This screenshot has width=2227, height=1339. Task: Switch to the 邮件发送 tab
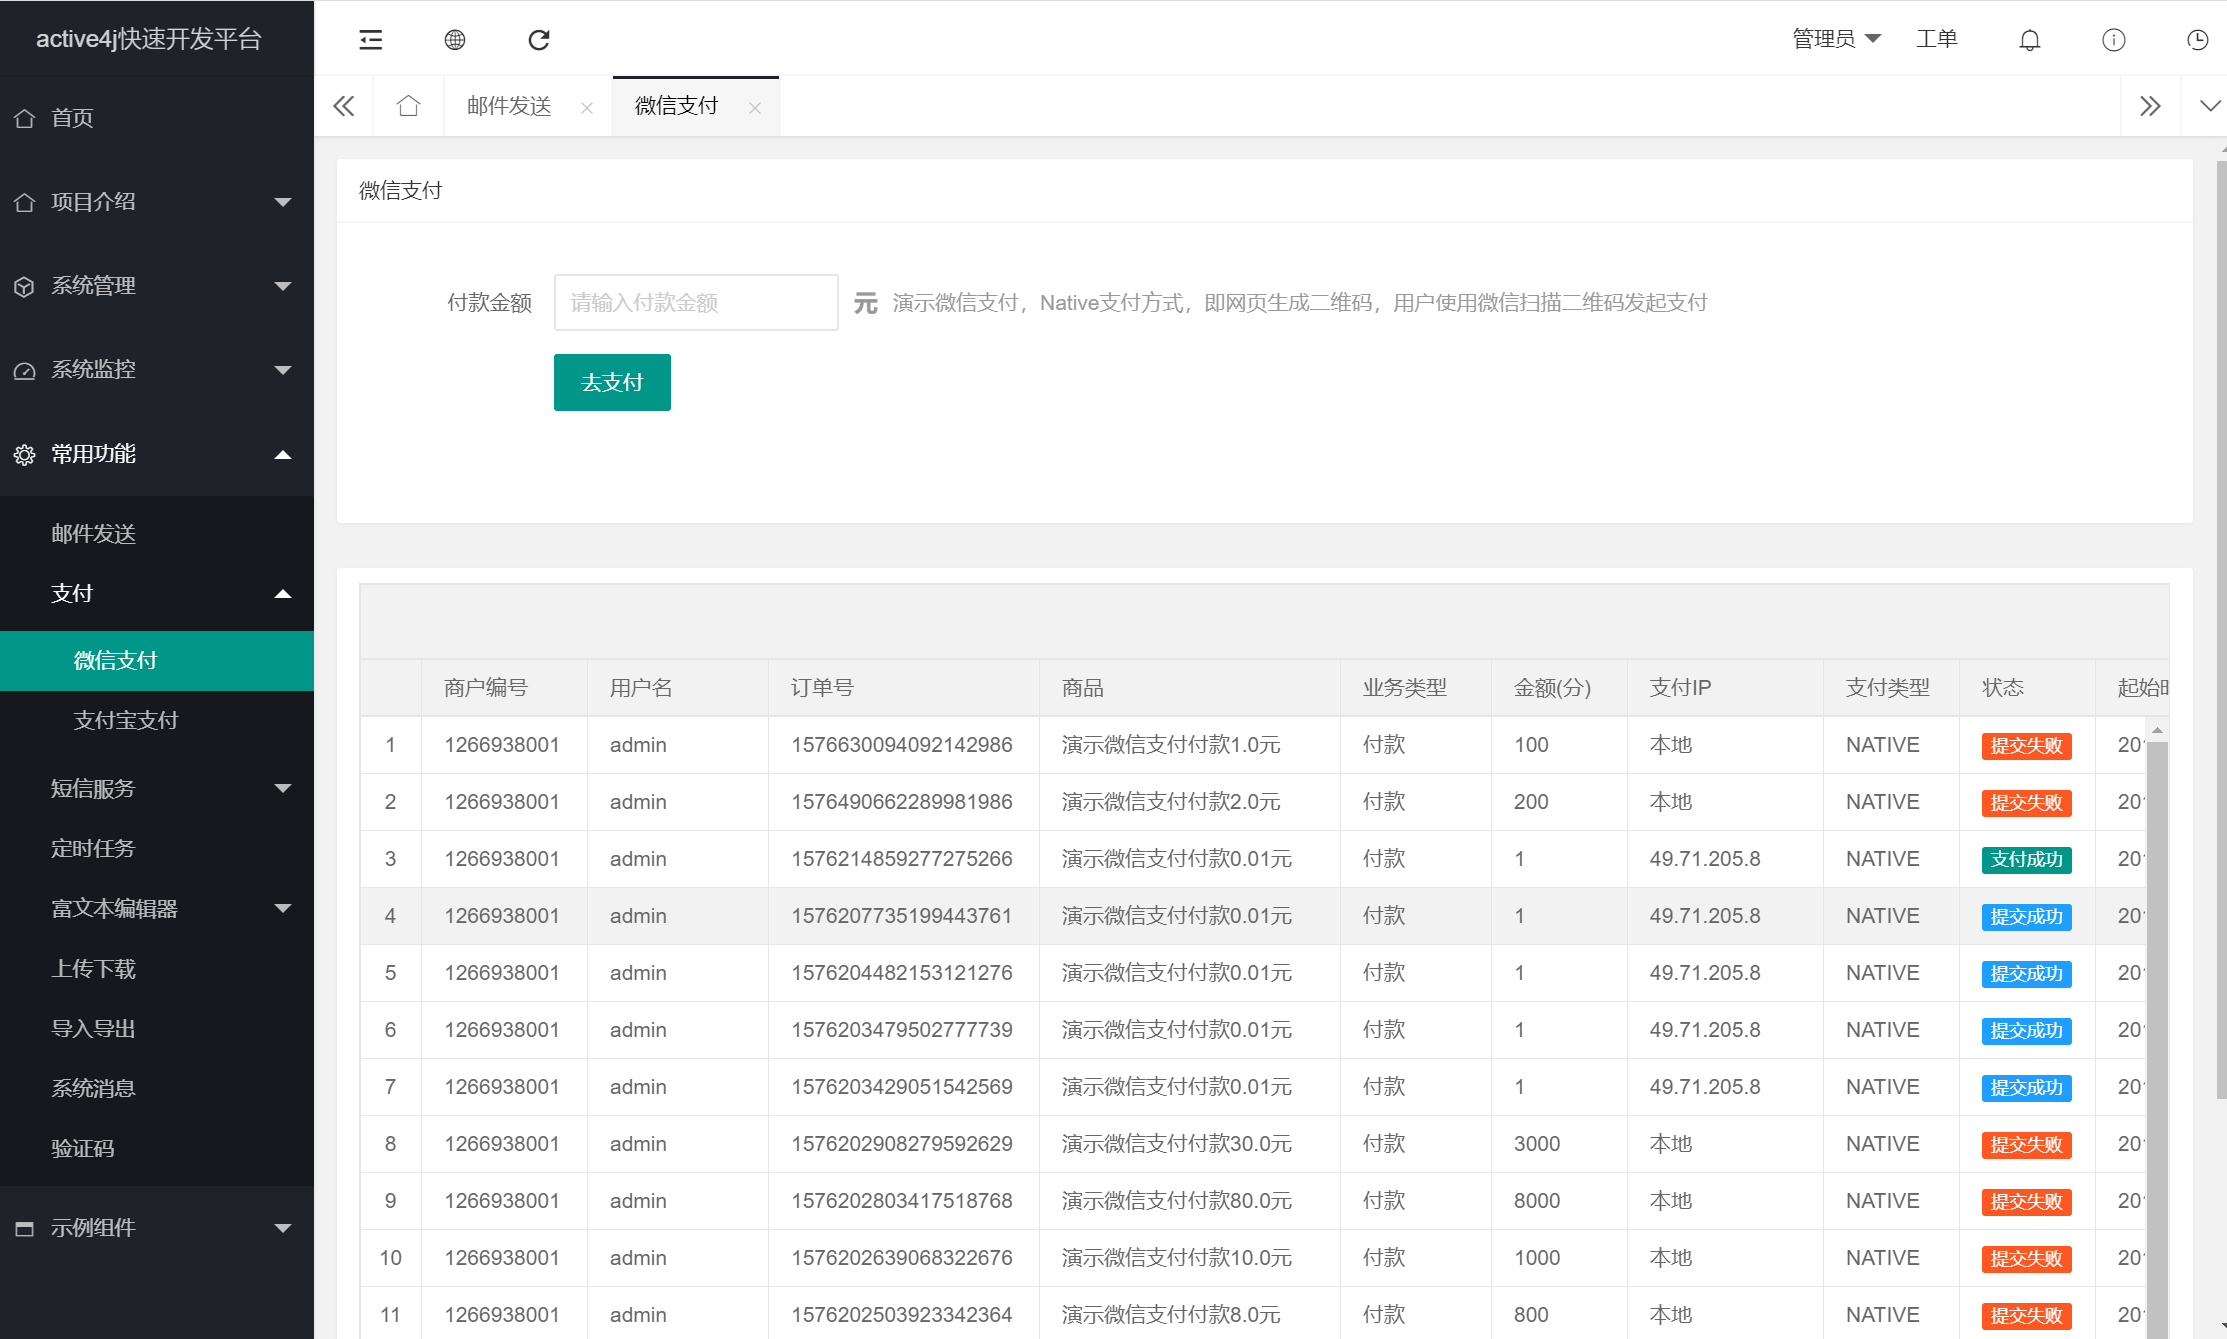509,106
